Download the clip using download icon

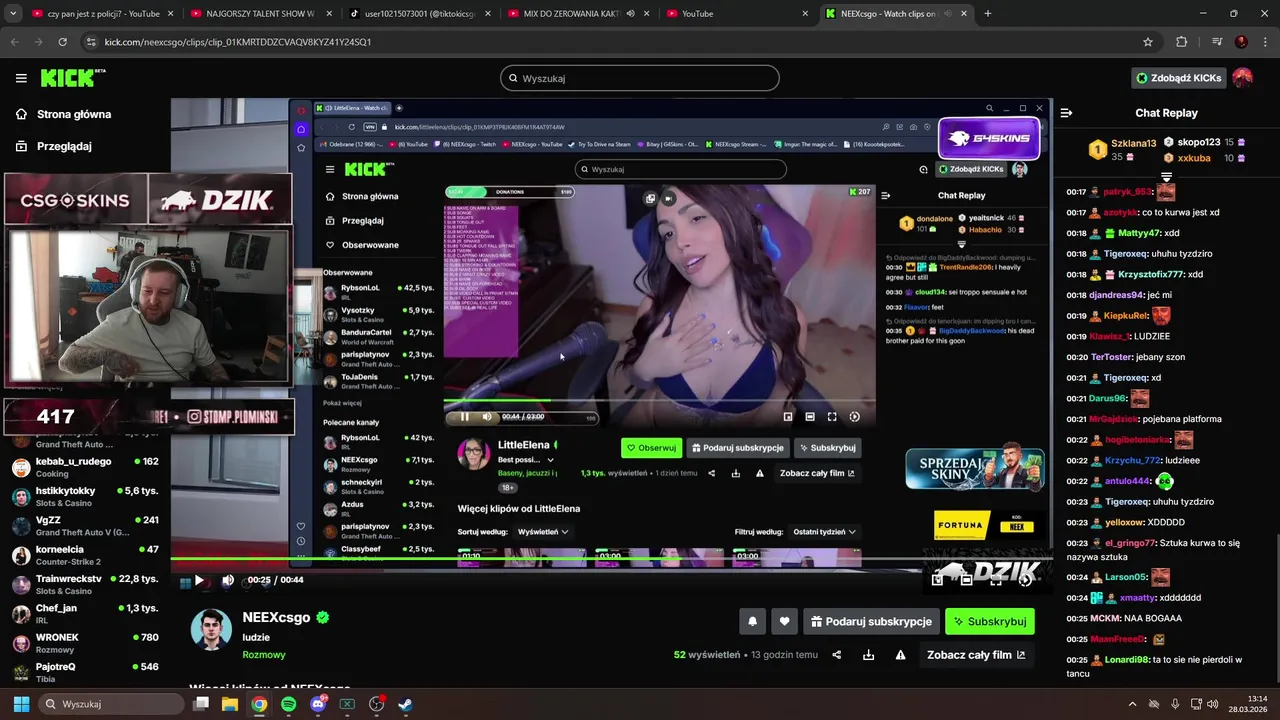click(868, 655)
